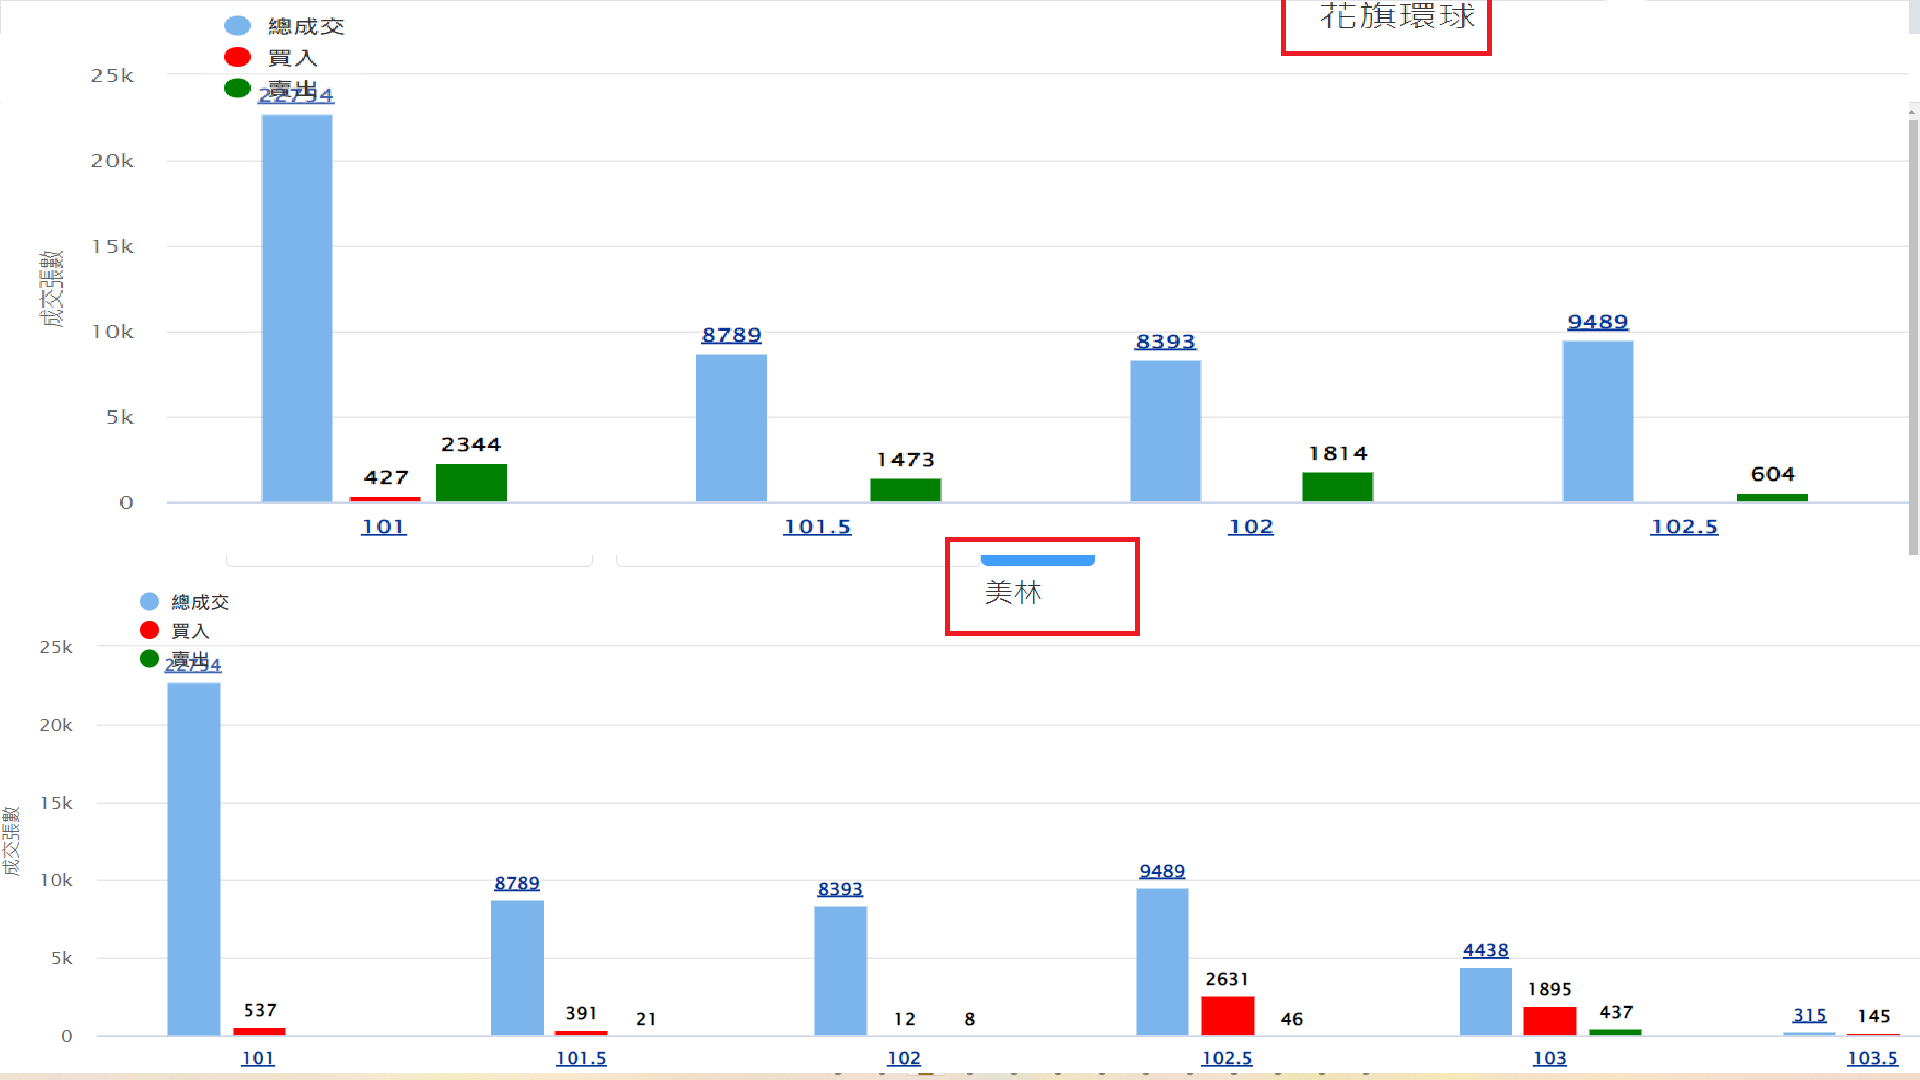Open the 102.5 price link in upper chart
The width and height of the screenshot is (1920, 1080).
(1684, 527)
